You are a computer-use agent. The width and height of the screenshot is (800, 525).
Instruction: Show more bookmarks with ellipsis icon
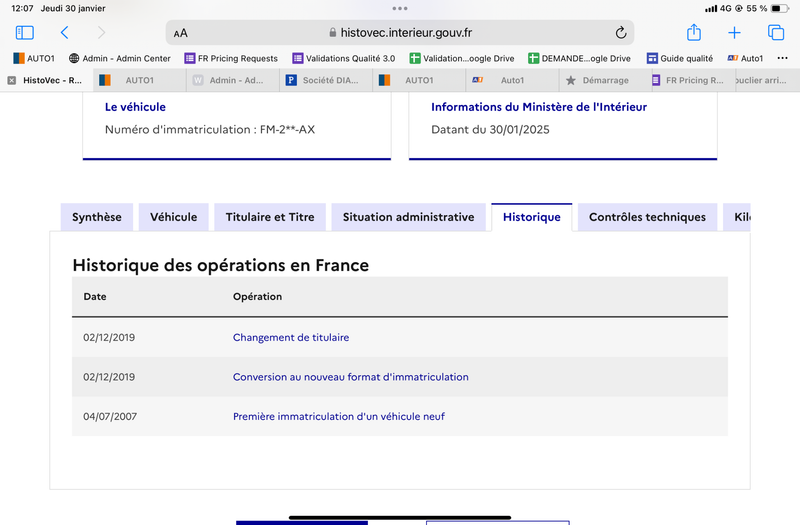point(782,58)
